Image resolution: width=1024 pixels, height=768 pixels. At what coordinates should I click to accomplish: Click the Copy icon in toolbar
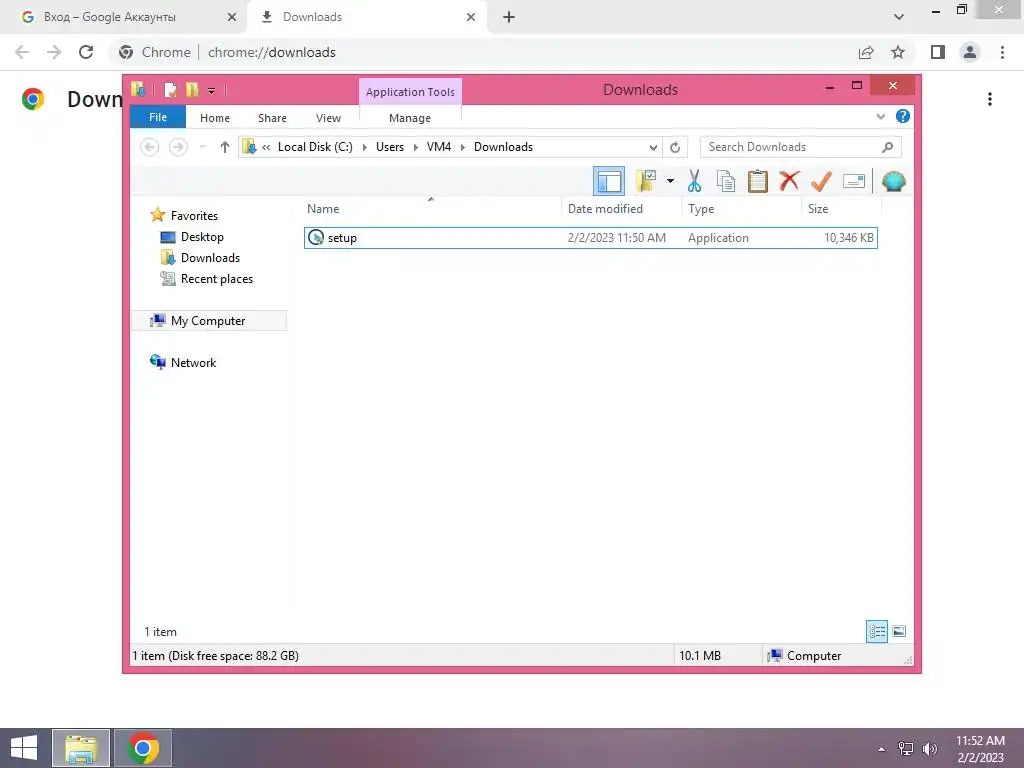pos(726,181)
